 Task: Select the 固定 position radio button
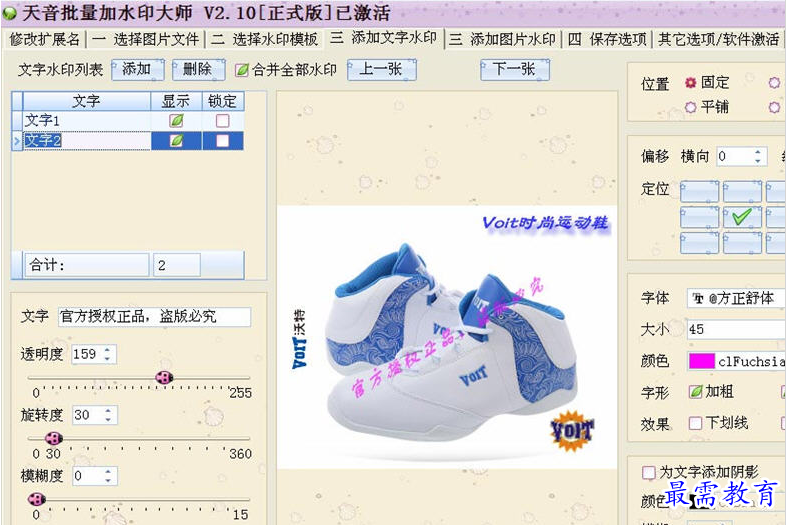coord(691,82)
